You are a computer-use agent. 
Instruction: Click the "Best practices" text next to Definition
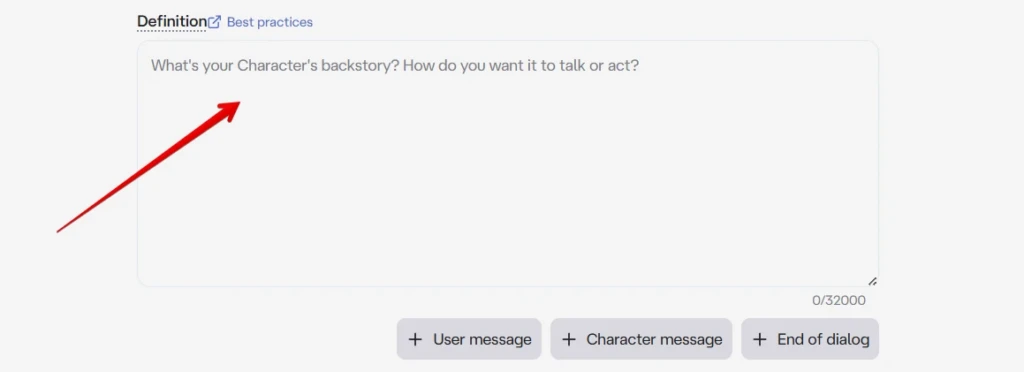(x=270, y=22)
